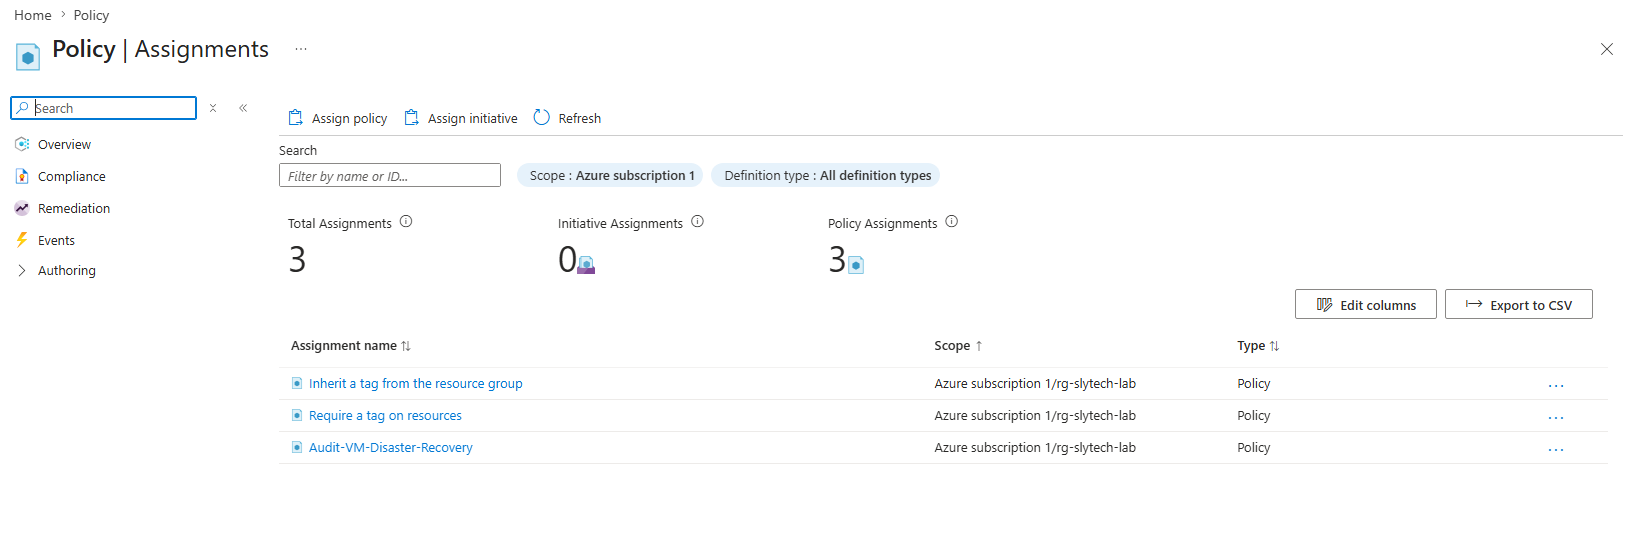Open Definition type filter pill

[826, 175]
